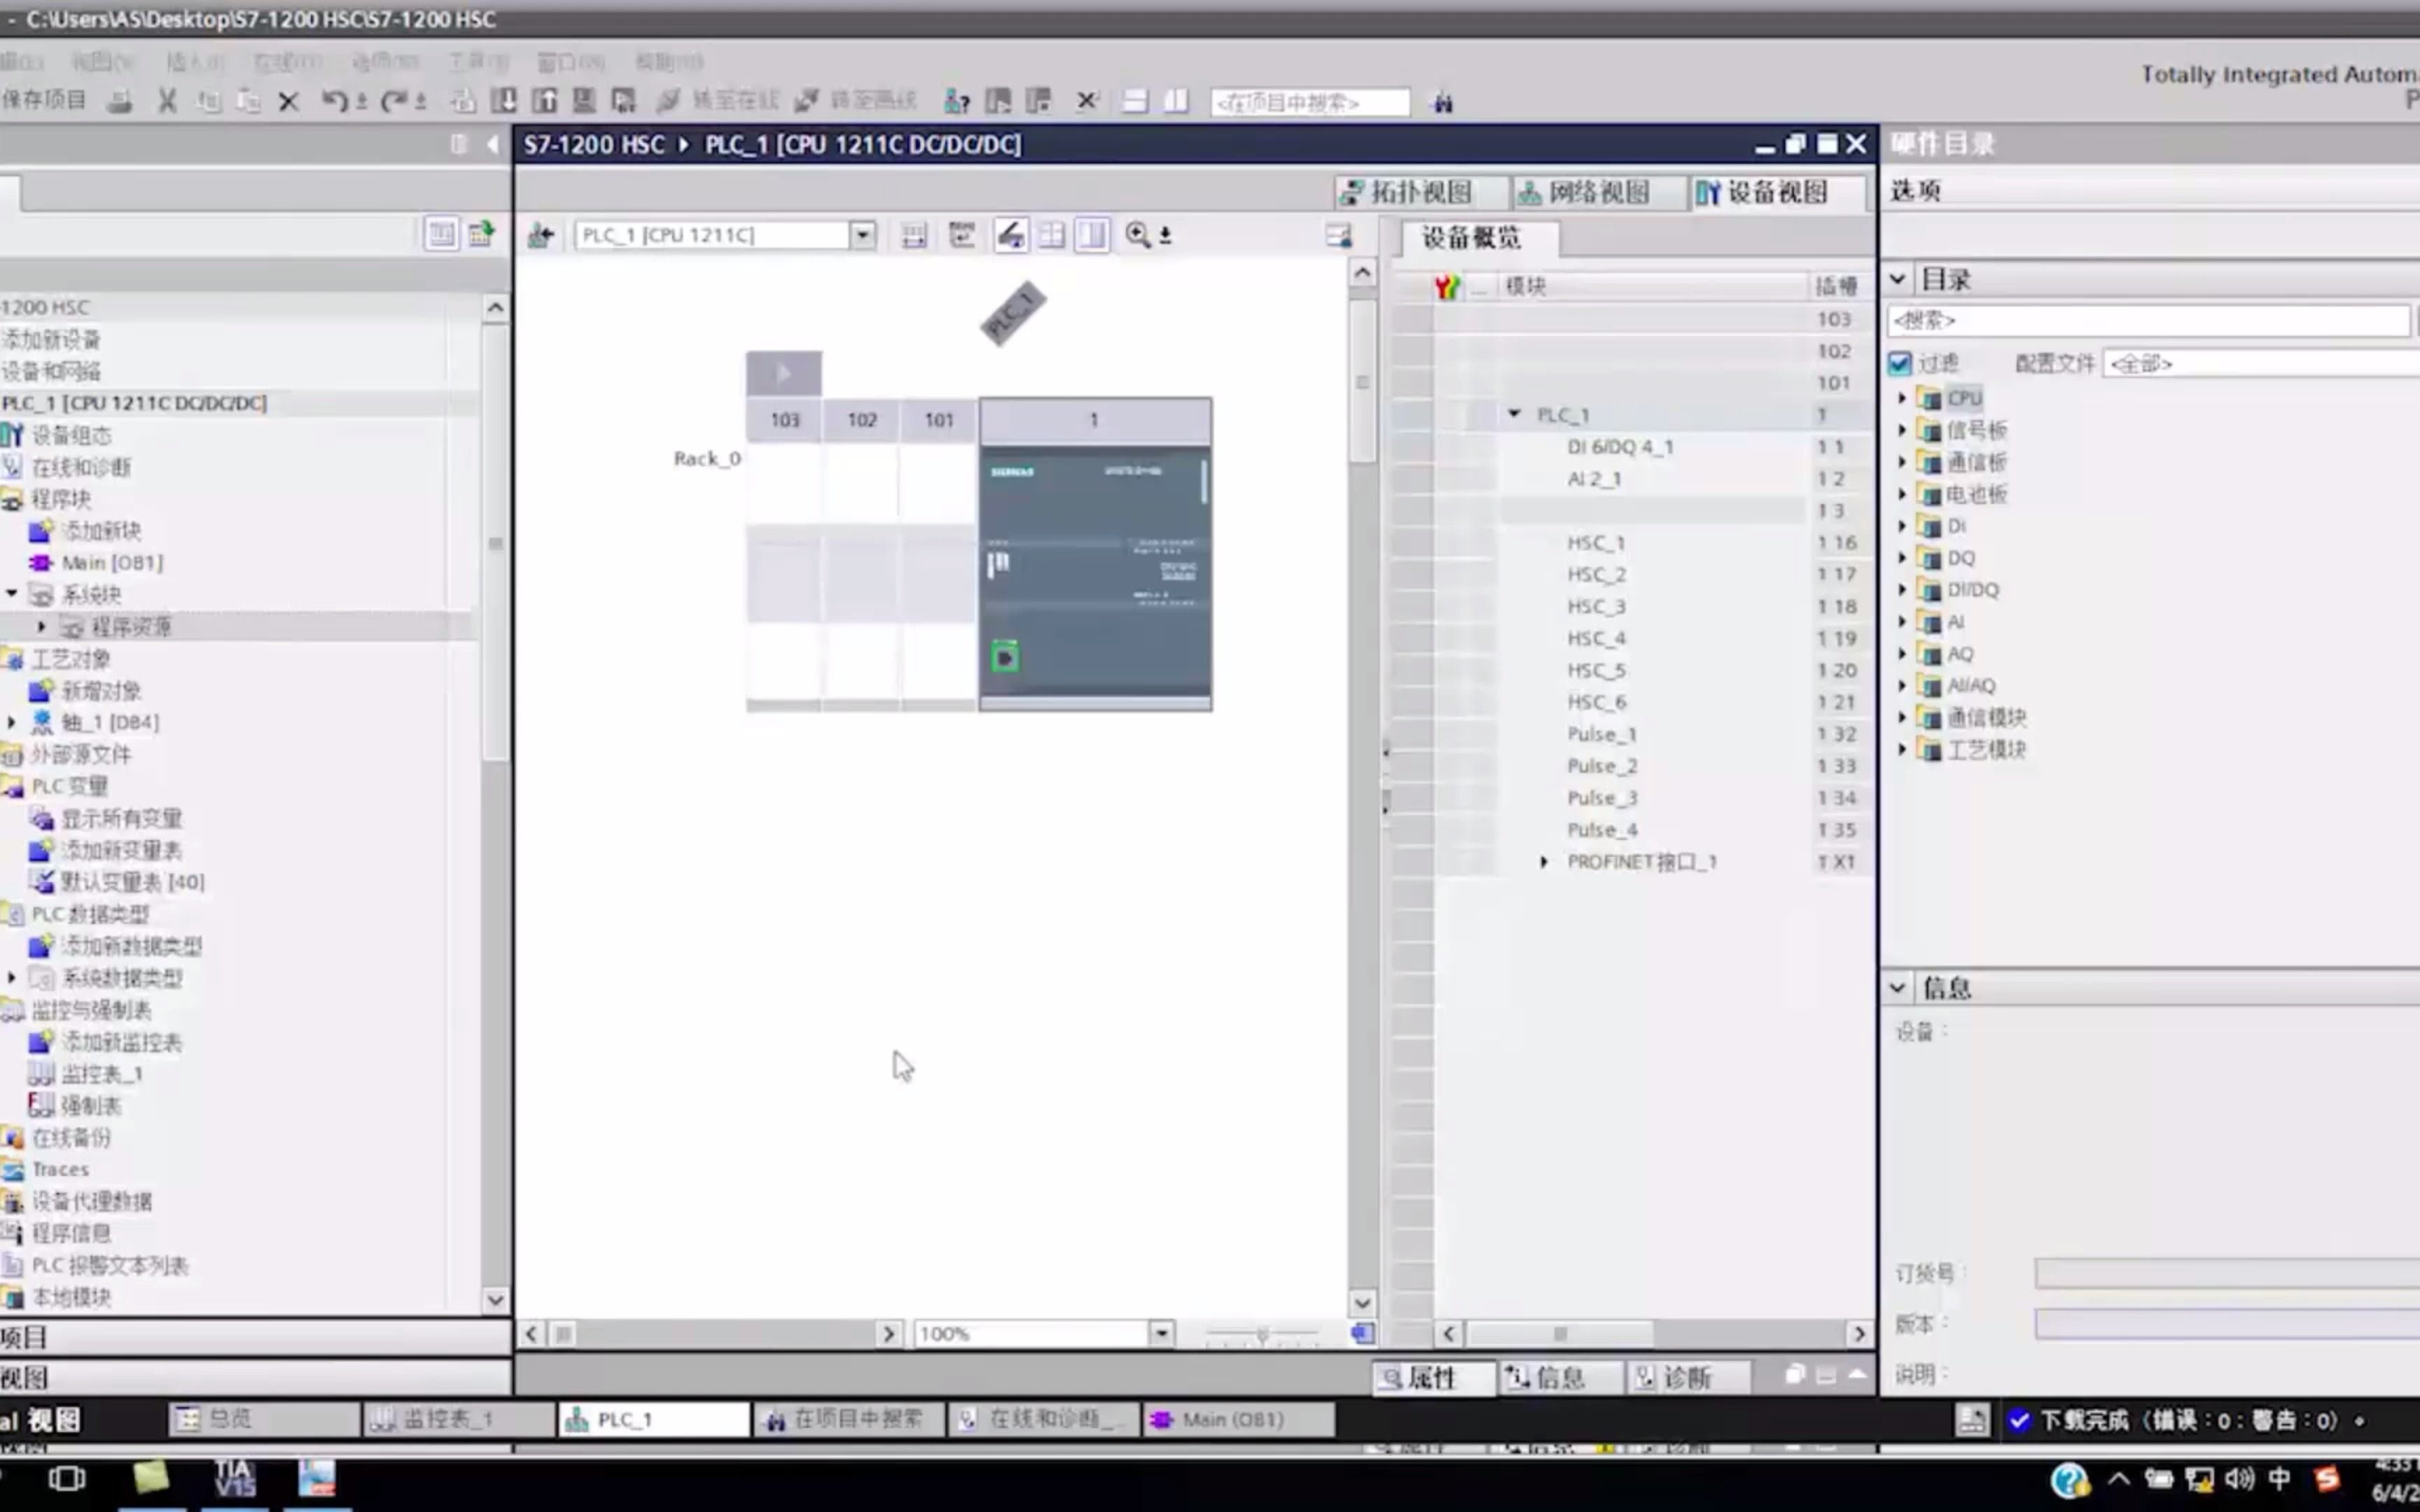Expand the CPU folder in hardware catalog
The width and height of the screenshot is (2420, 1512).
tap(1902, 398)
